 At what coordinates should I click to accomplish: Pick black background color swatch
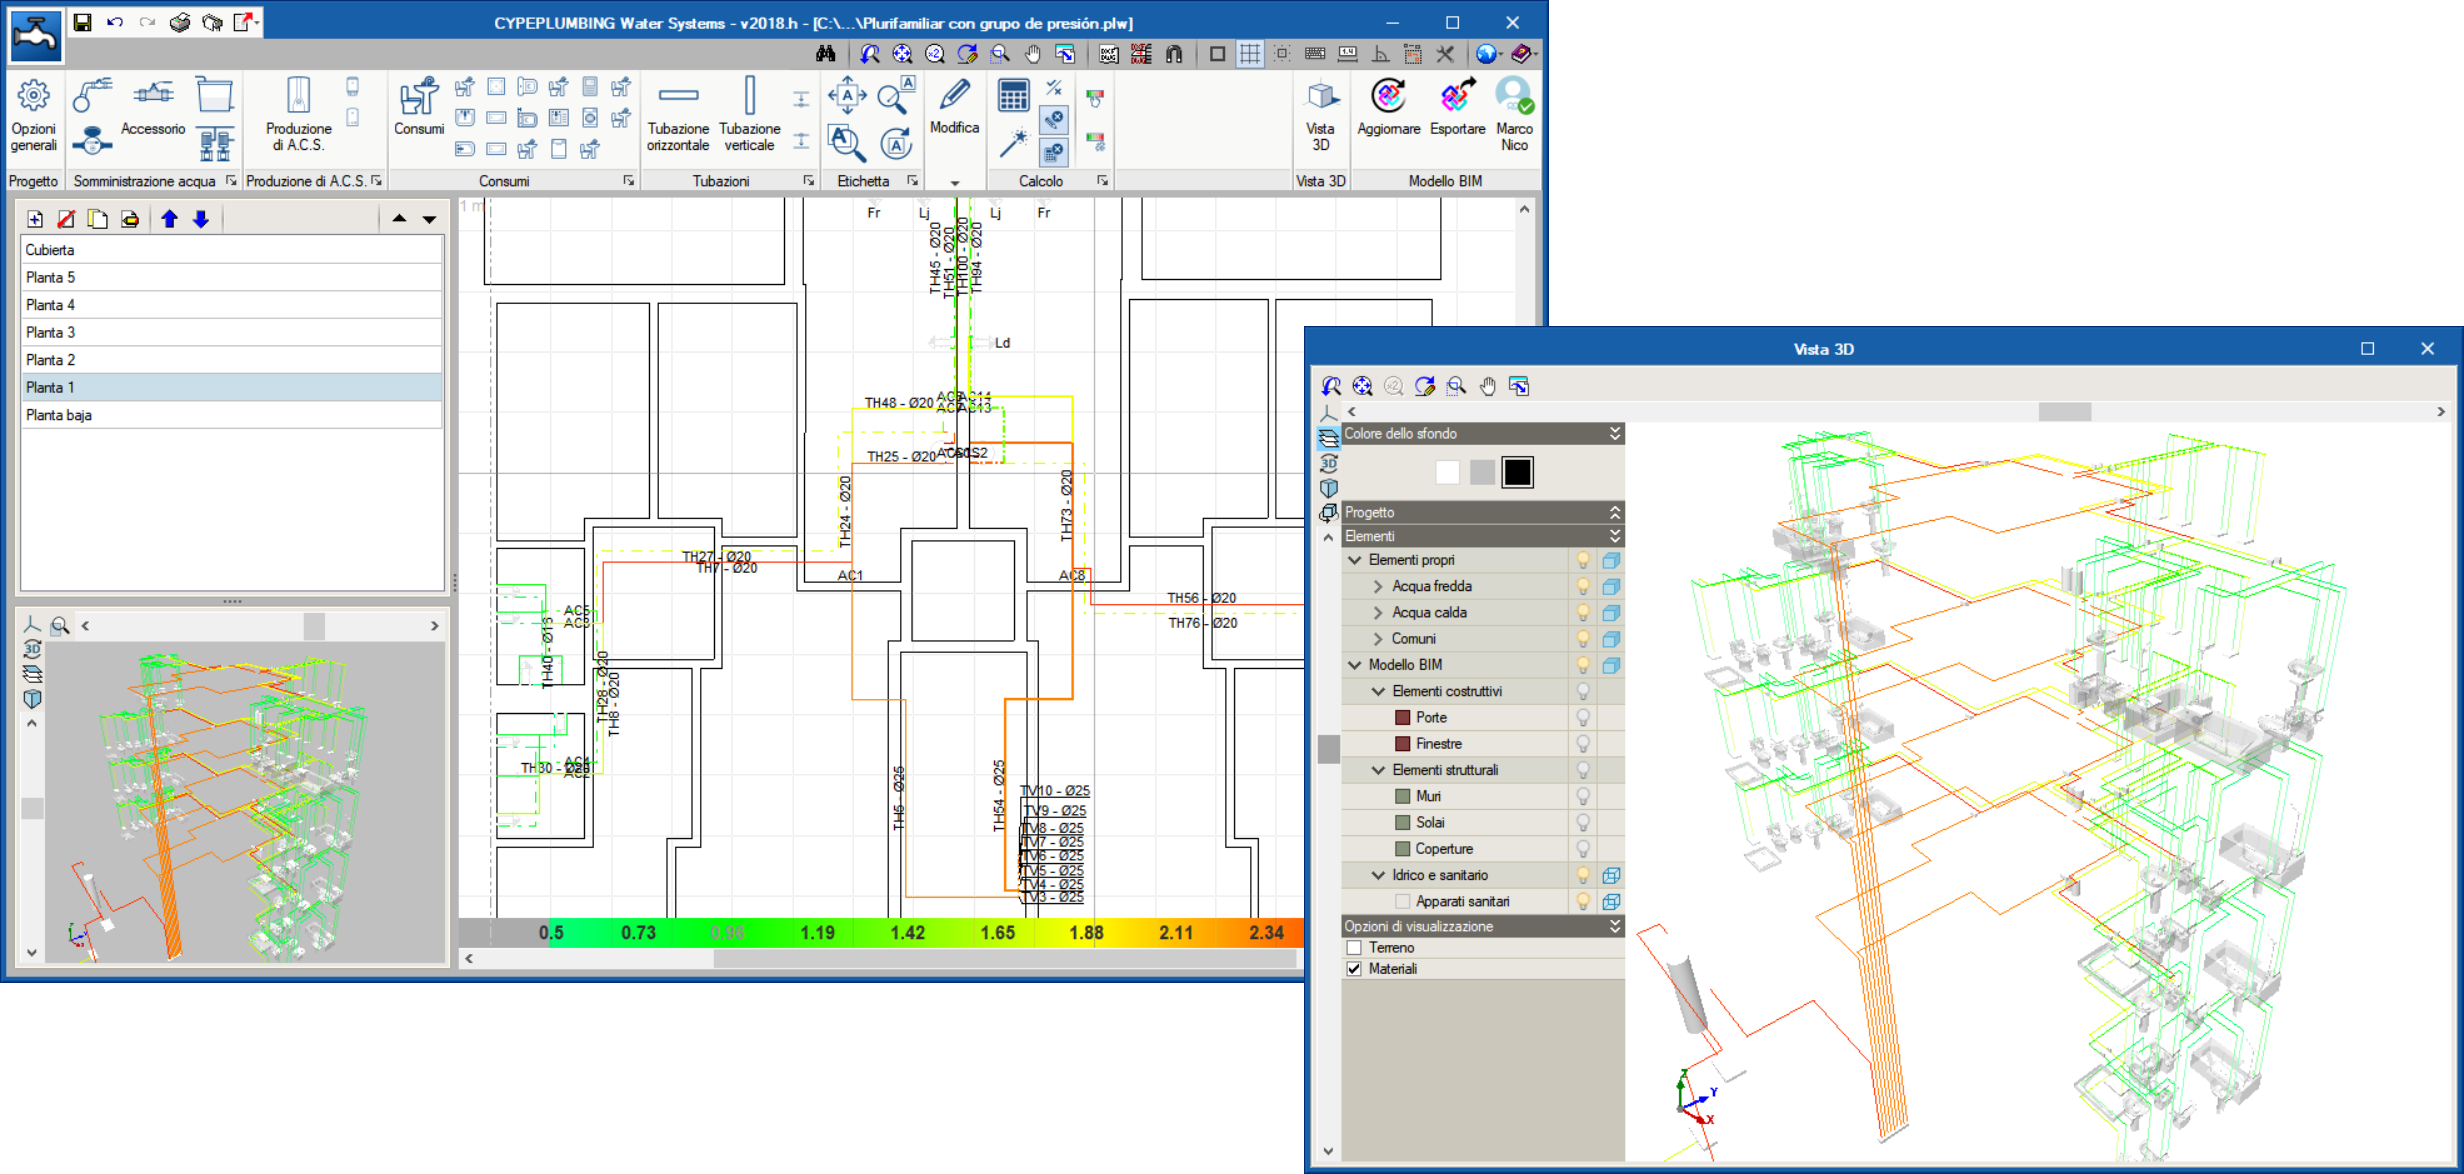pos(1517,472)
